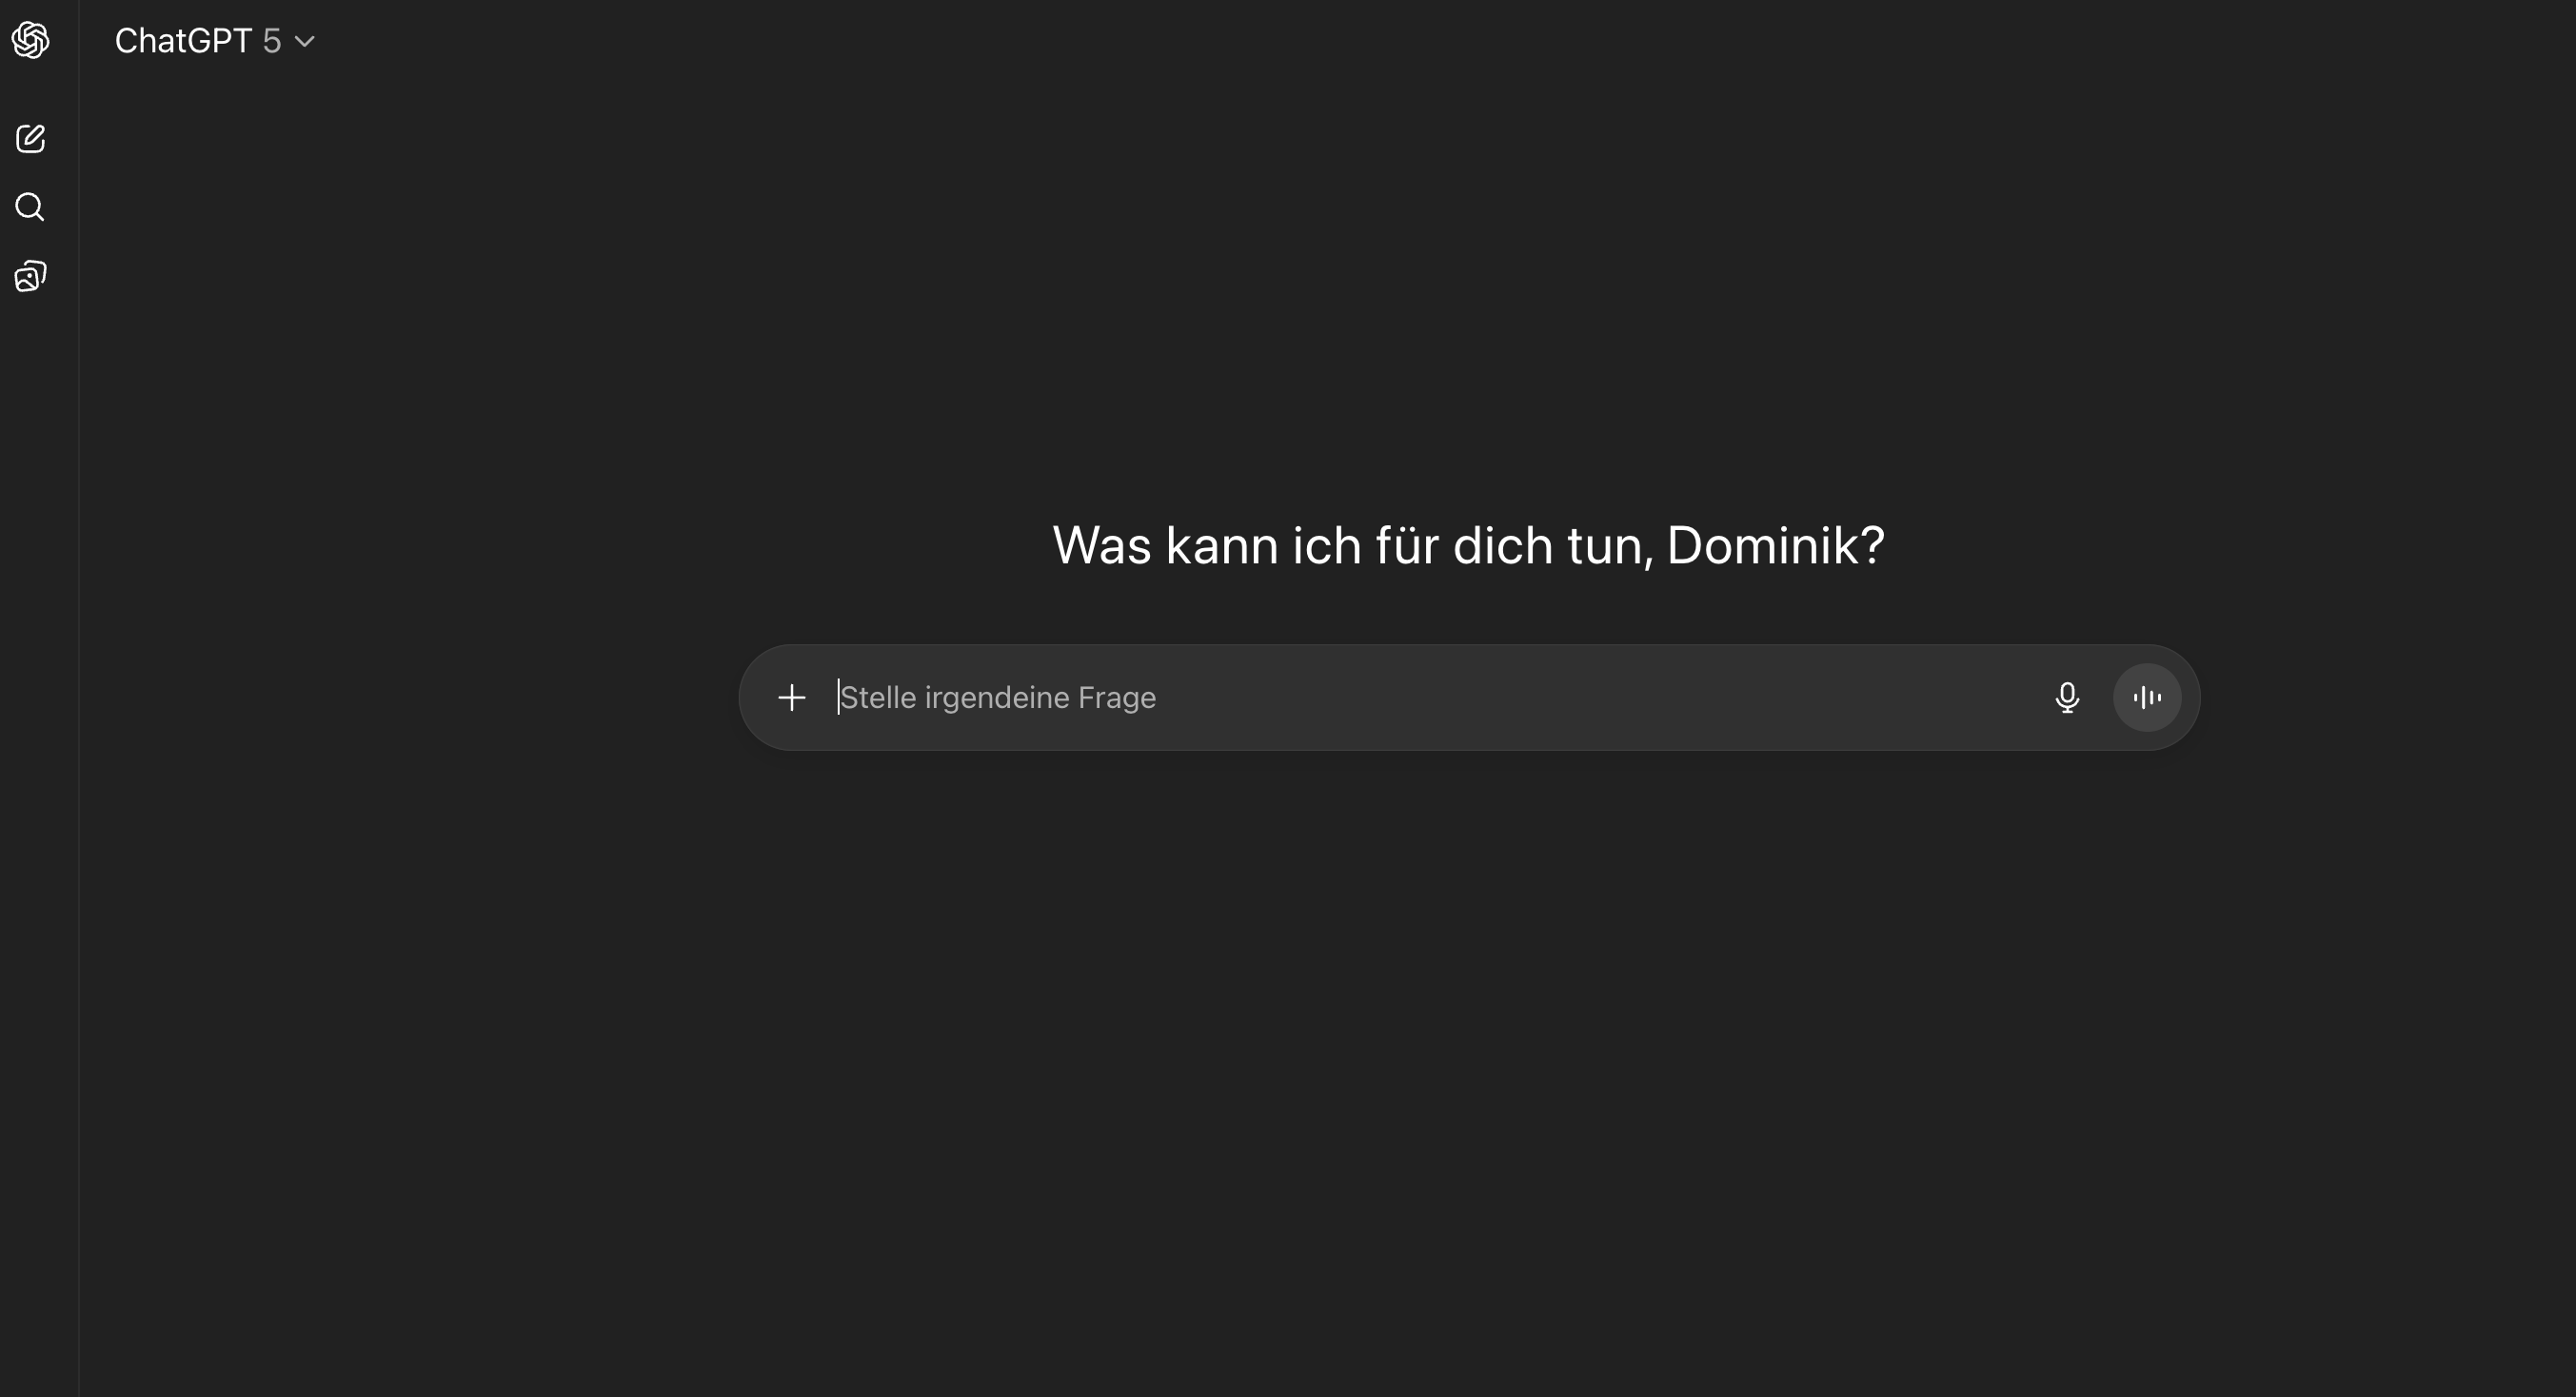Toggle the circular voice conversation button
The width and height of the screenshot is (2576, 1397).
(x=2146, y=697)
